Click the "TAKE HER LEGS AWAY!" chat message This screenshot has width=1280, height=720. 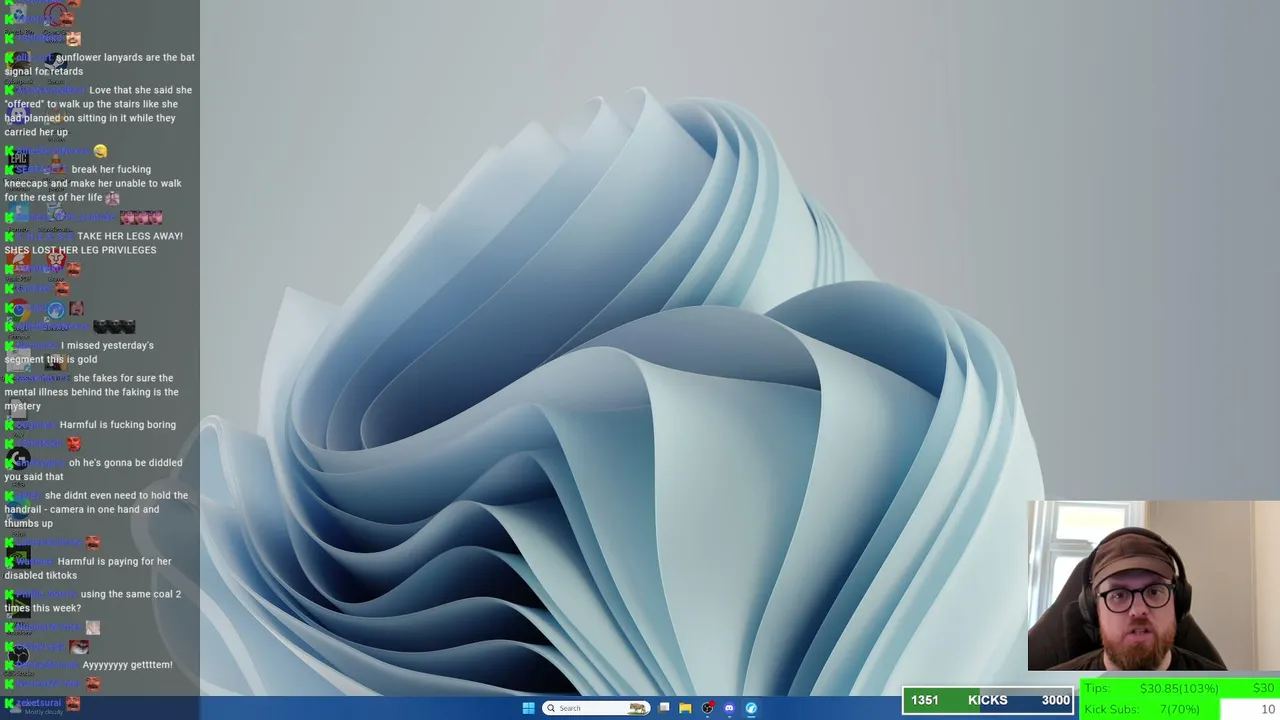94,243
